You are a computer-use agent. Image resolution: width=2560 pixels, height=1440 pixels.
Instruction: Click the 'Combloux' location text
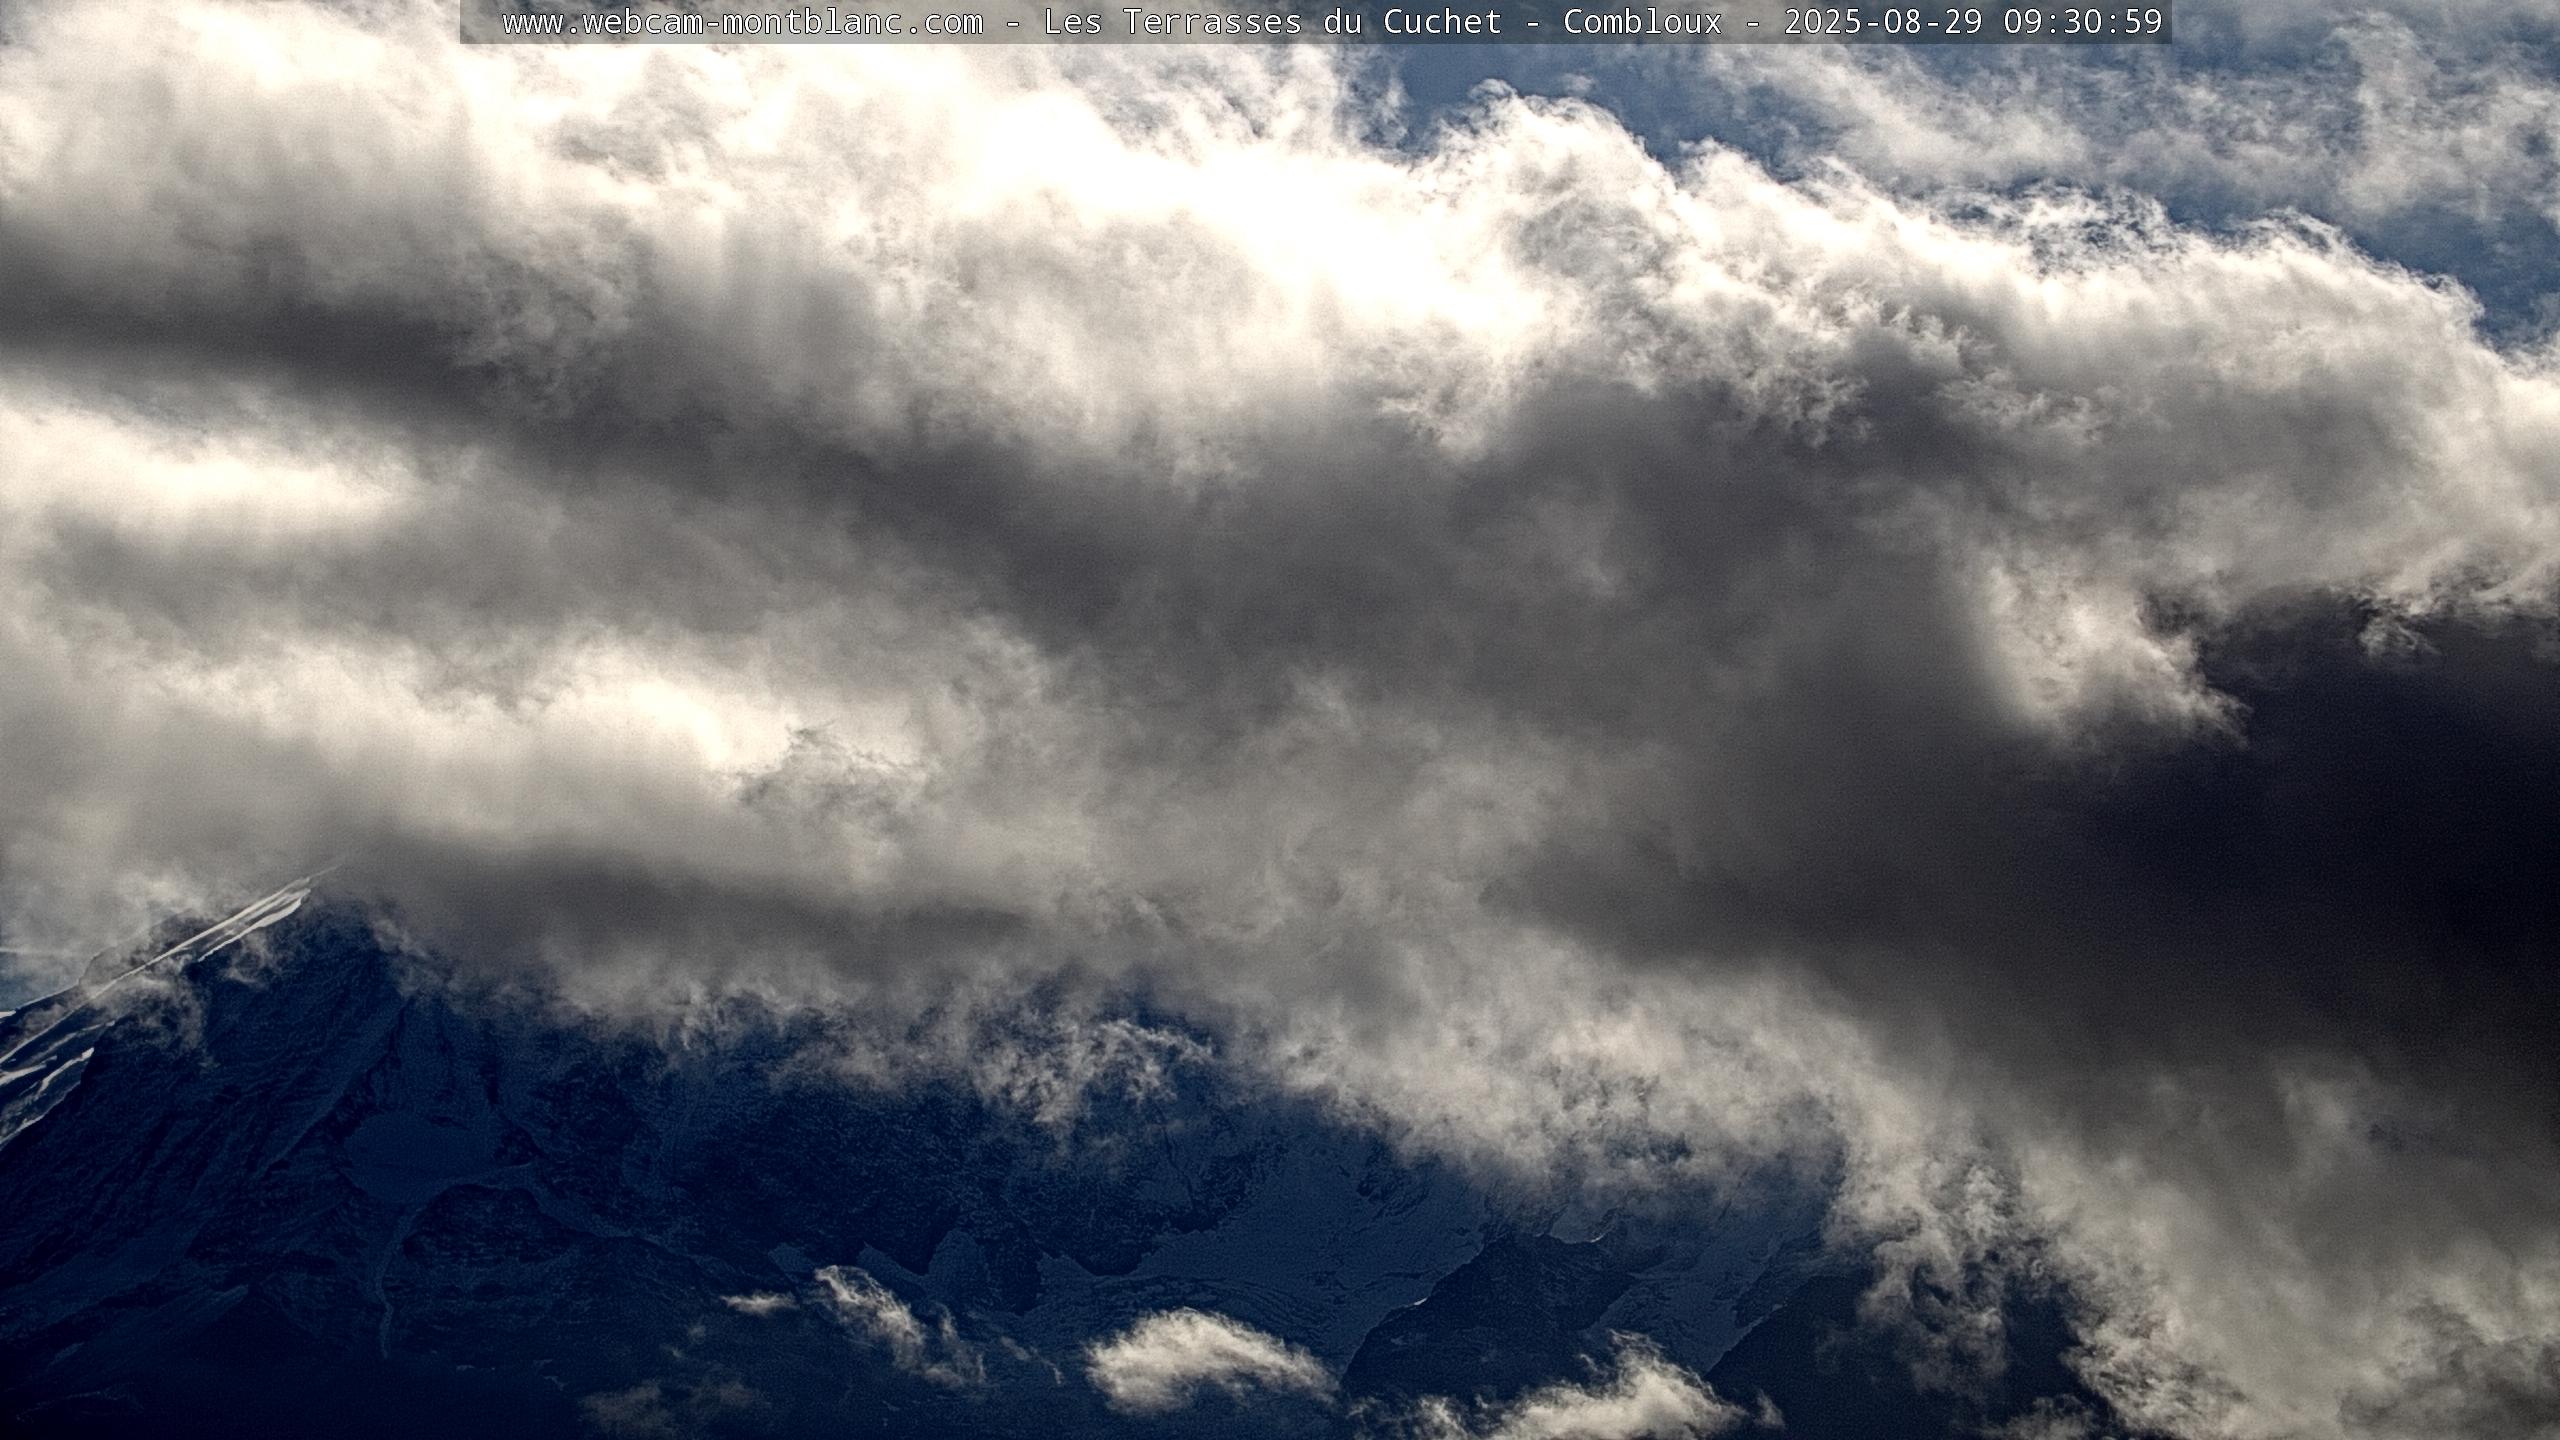pyautogui.click(x=1643, y=22)
